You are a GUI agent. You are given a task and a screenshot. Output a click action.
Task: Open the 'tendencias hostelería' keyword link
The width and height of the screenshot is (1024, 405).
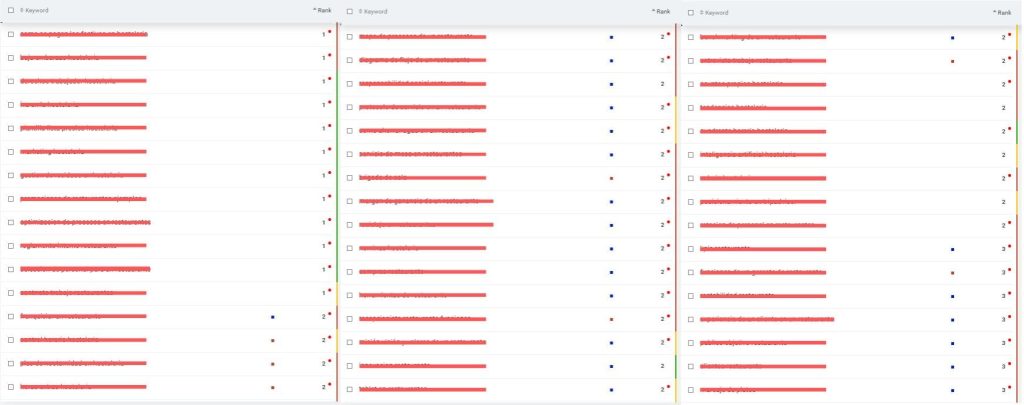coord(735,107)
